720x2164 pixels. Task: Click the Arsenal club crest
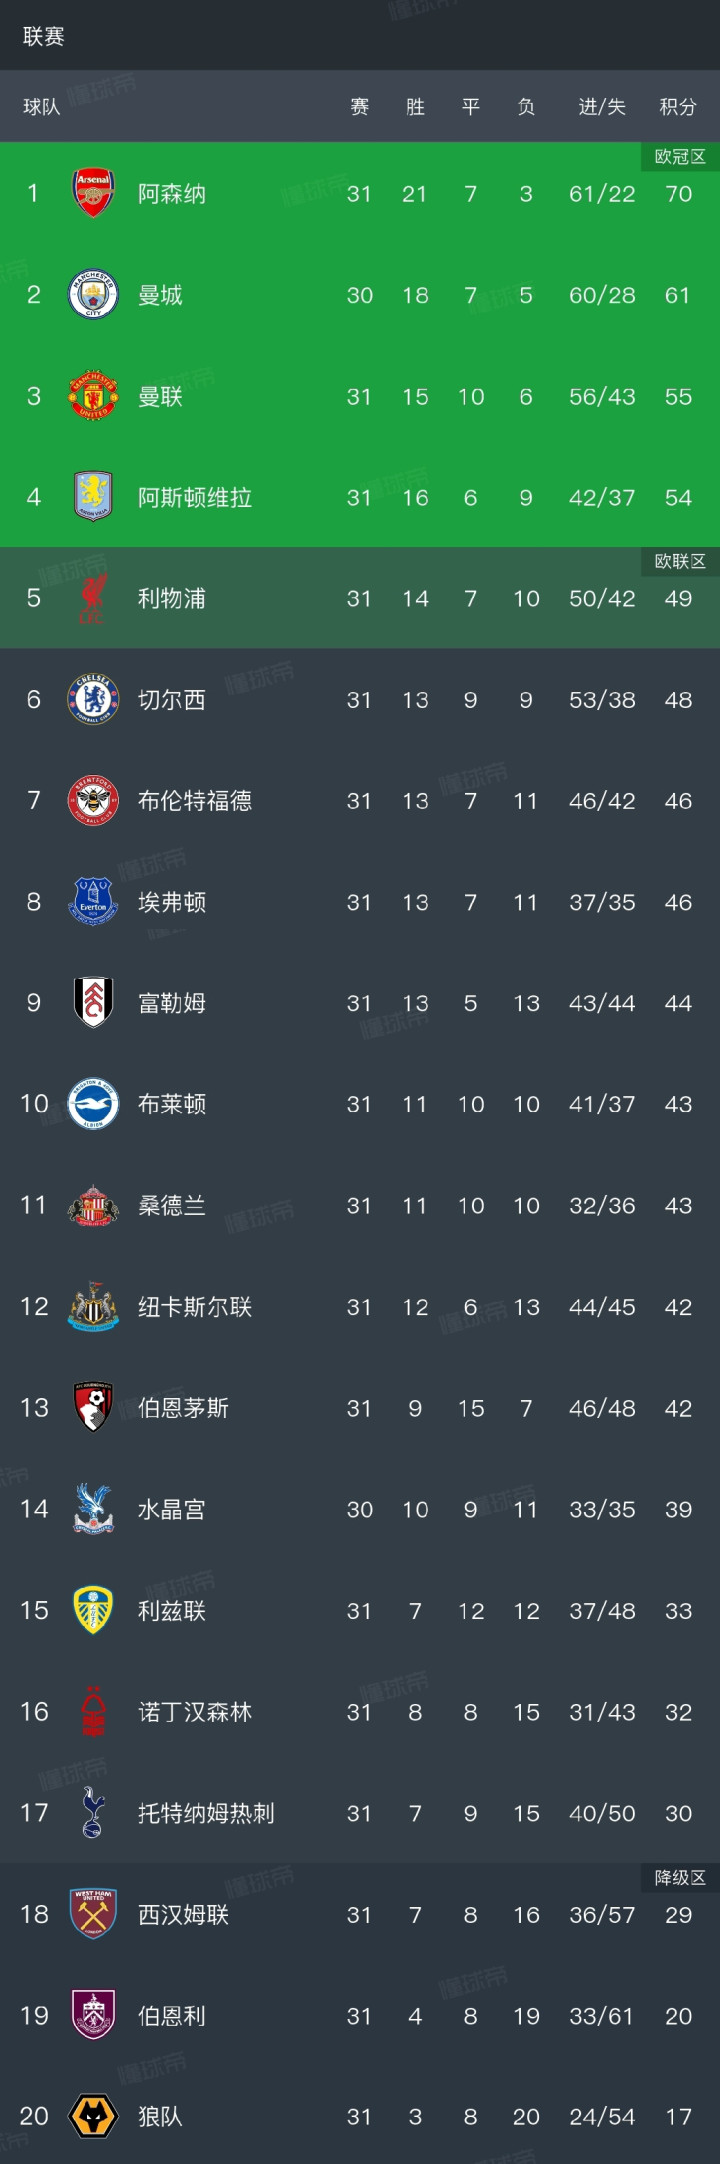[x=93, y=193]
